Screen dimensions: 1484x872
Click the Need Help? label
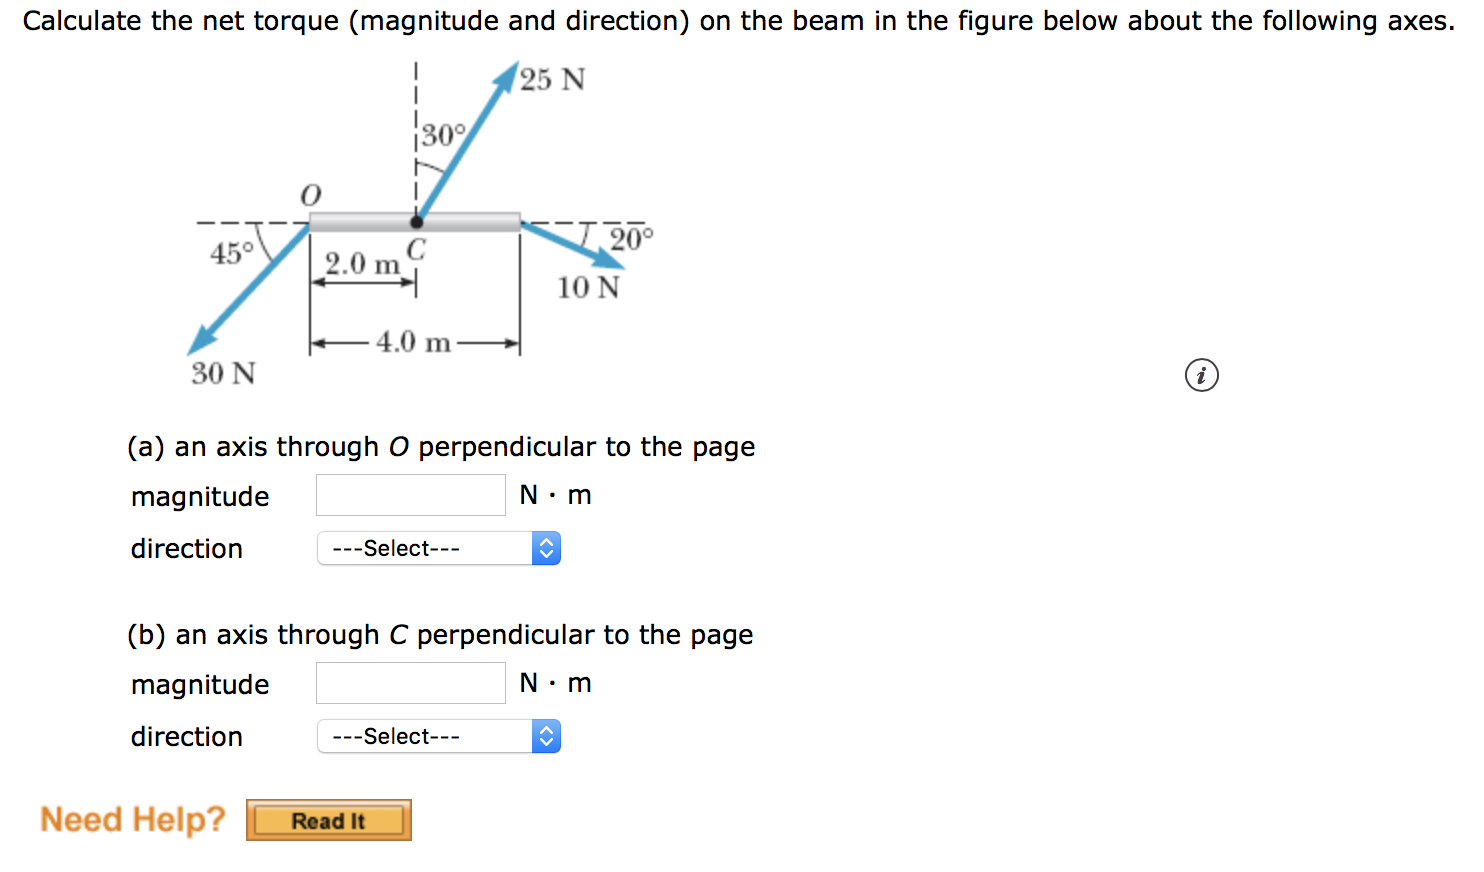tap(133, 819)
